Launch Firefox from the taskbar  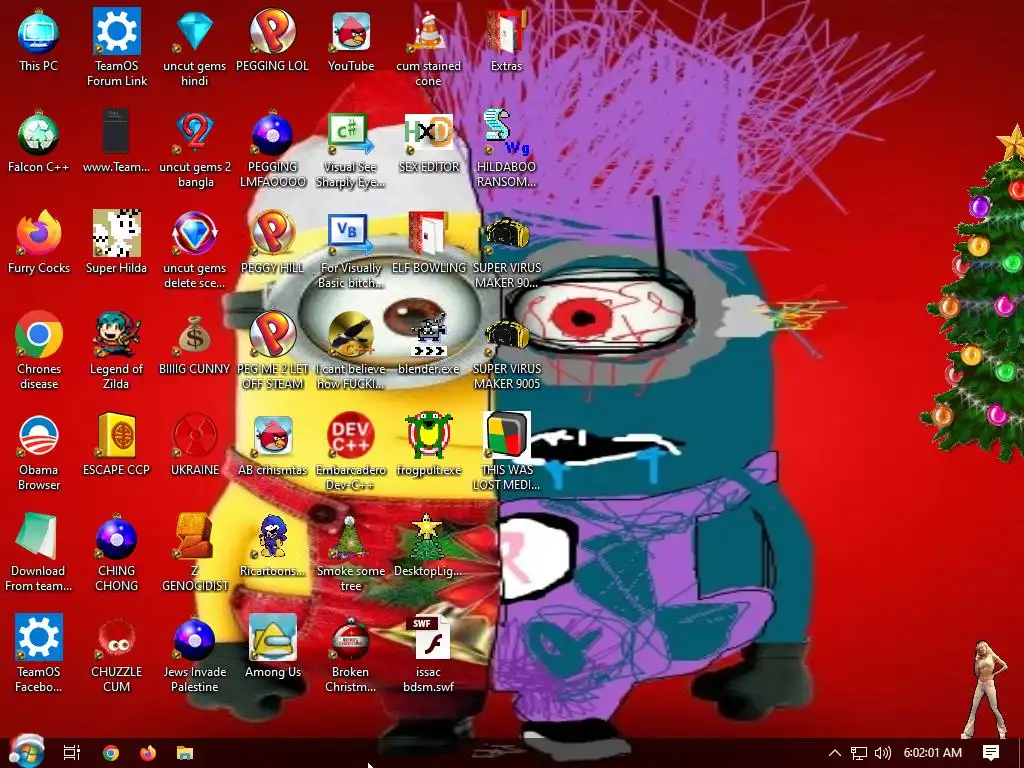(148, 753)
